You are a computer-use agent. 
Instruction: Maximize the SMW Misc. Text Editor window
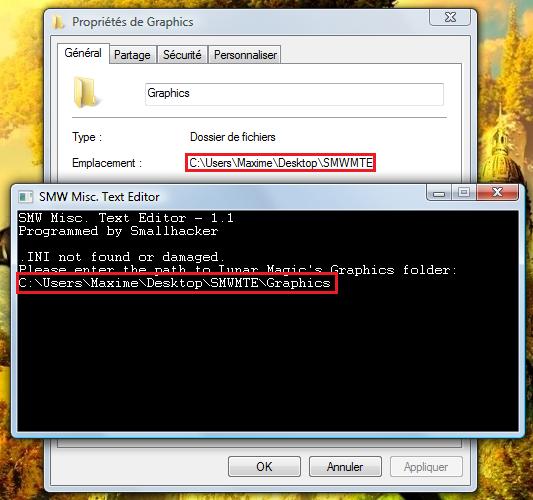(464, 193)
